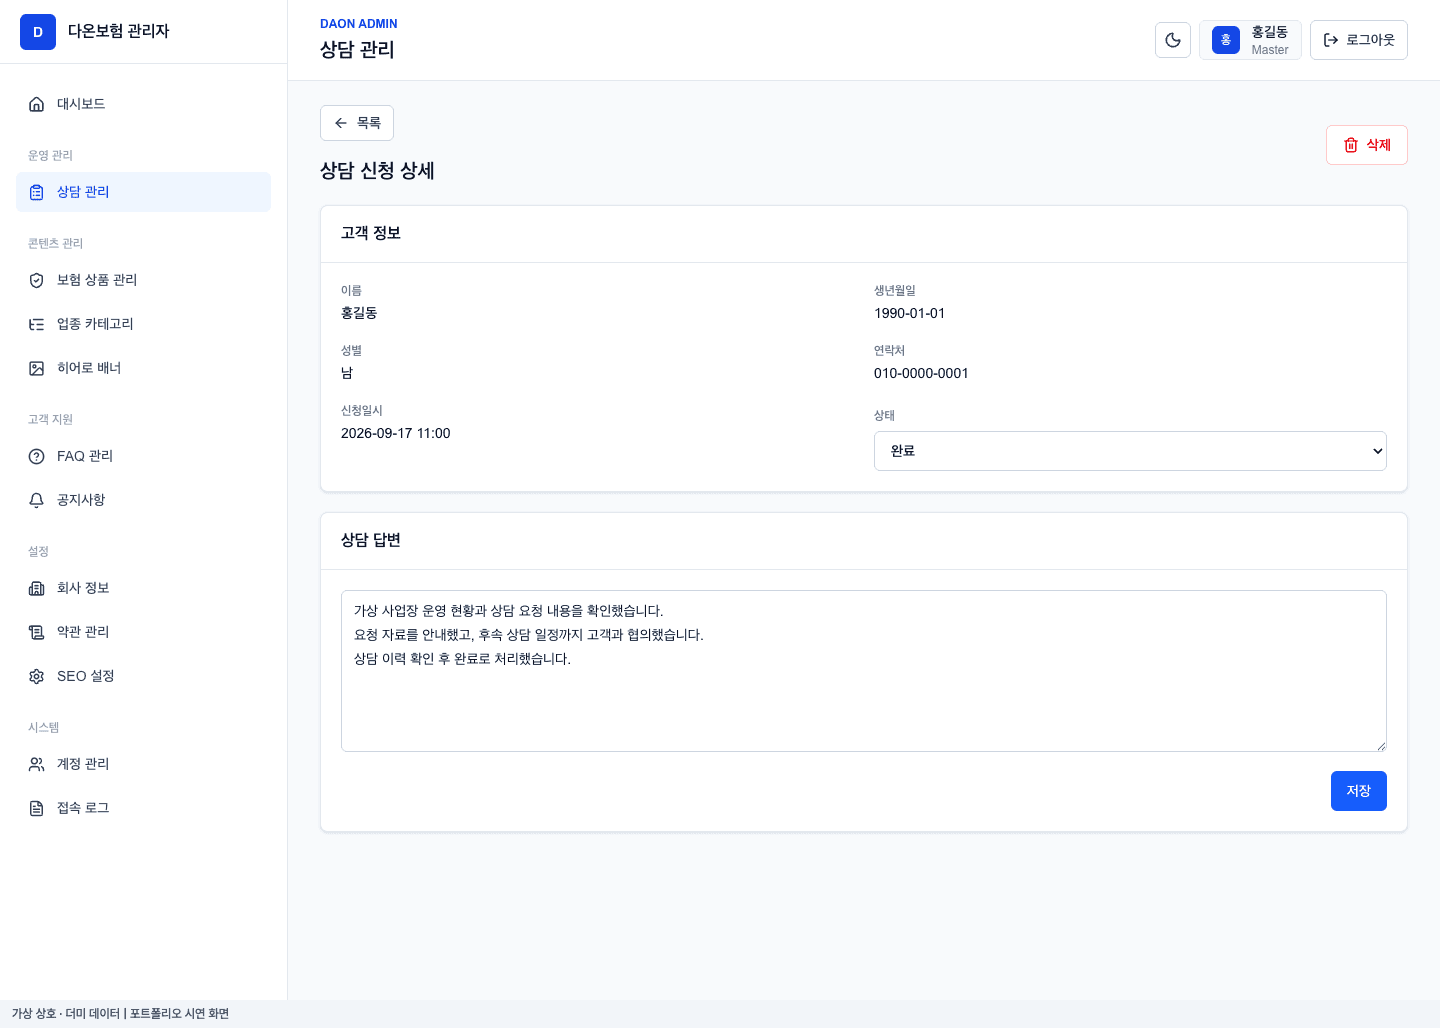Viewport: 1440px width, 1028px height.
Task: Click the 로그아웃 button label
Action: pyautogui.click(x=1370, y=40)
